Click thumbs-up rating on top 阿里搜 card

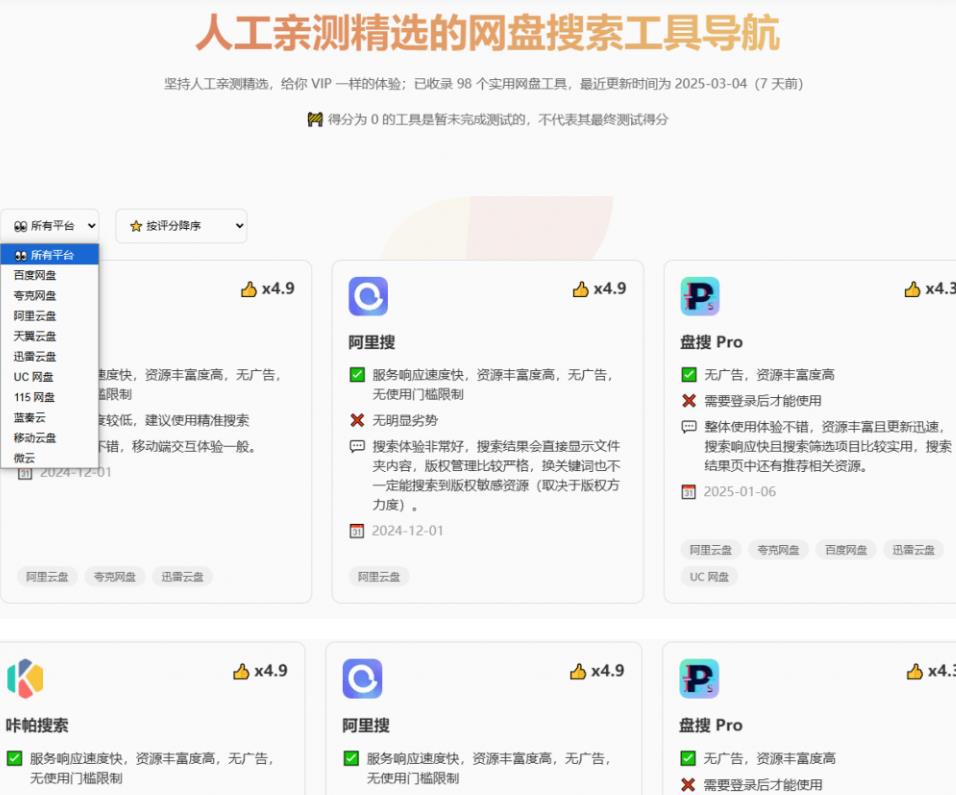599,289
